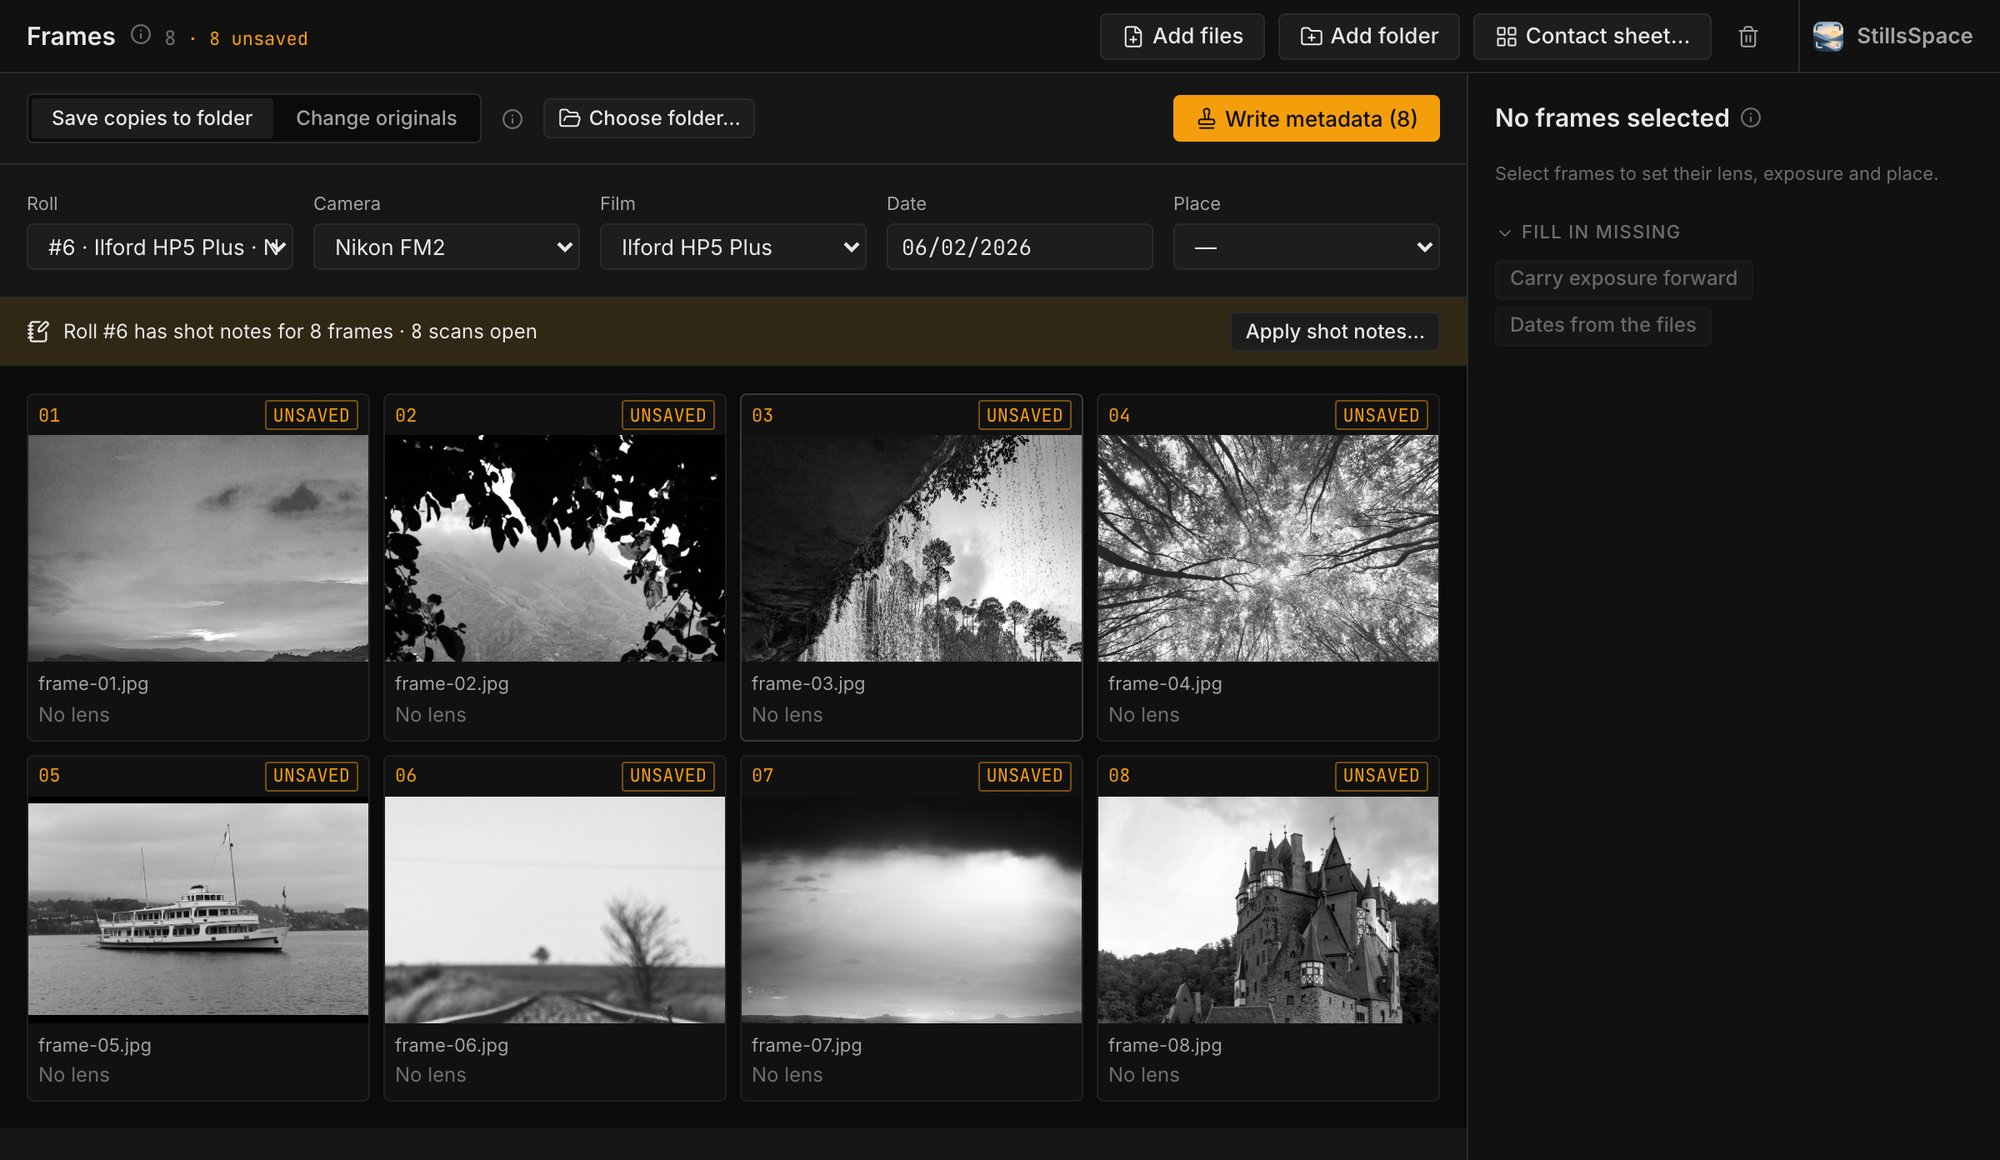Screen dimensions: 2000x1160
Task: Click the trash icon in the top bar
Action: coord(1748,36)
